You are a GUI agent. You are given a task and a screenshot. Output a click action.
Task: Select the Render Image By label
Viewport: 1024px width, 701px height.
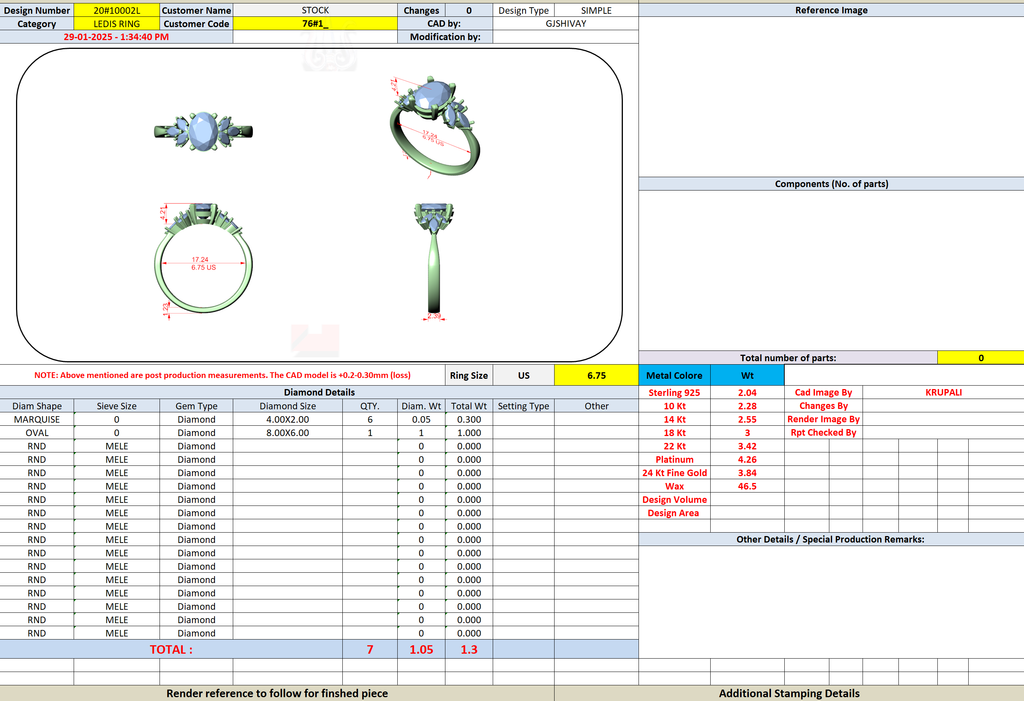[x=823, y=419]
